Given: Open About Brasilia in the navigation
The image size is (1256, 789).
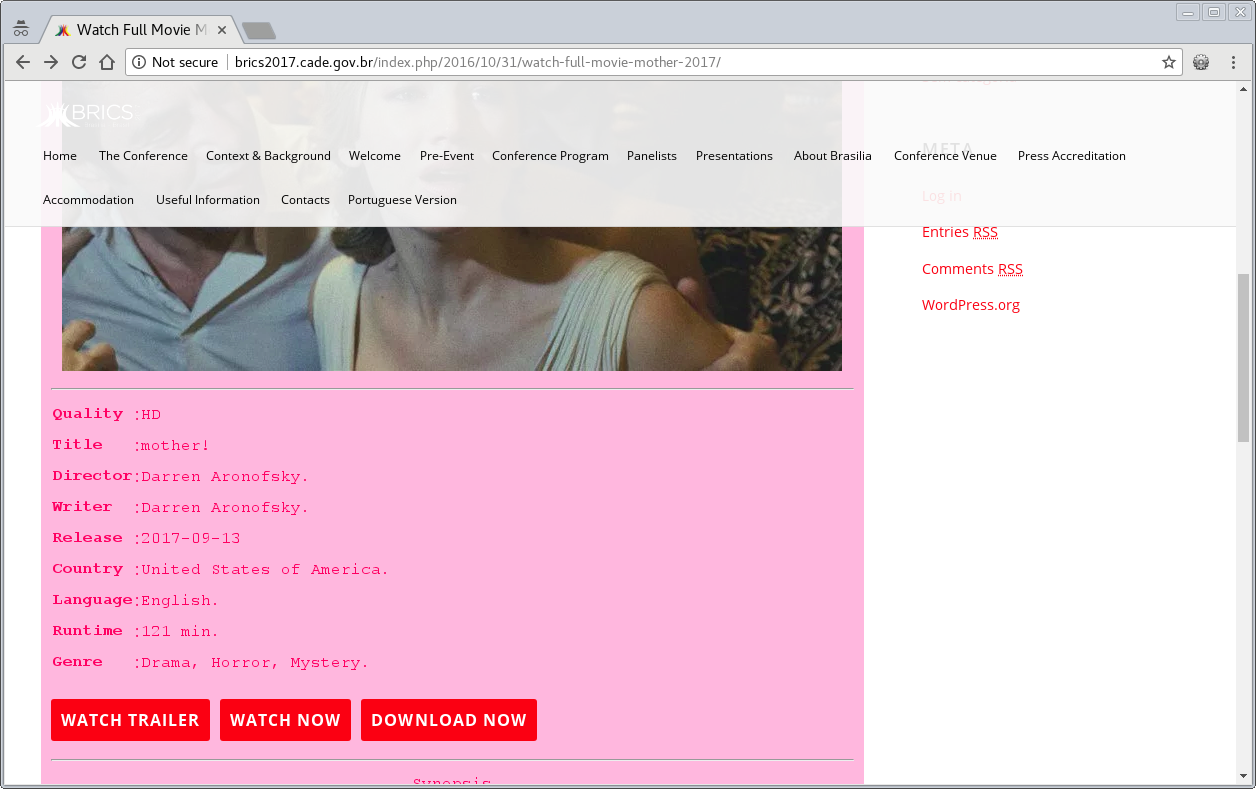Looking at the screenshot, I should (x=833, y=156).
